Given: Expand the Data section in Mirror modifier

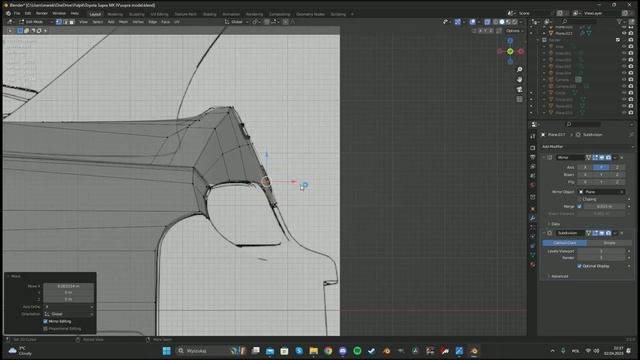Looking at the screenshot, I should tap(554, 224).
